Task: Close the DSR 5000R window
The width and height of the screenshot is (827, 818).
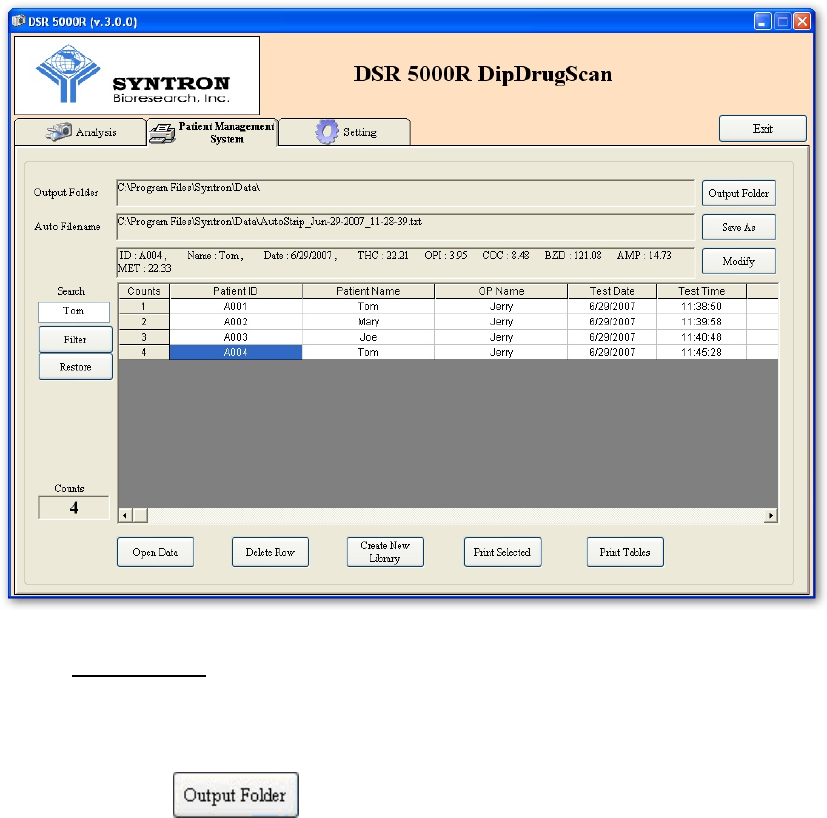Action: tap(802, 21)
